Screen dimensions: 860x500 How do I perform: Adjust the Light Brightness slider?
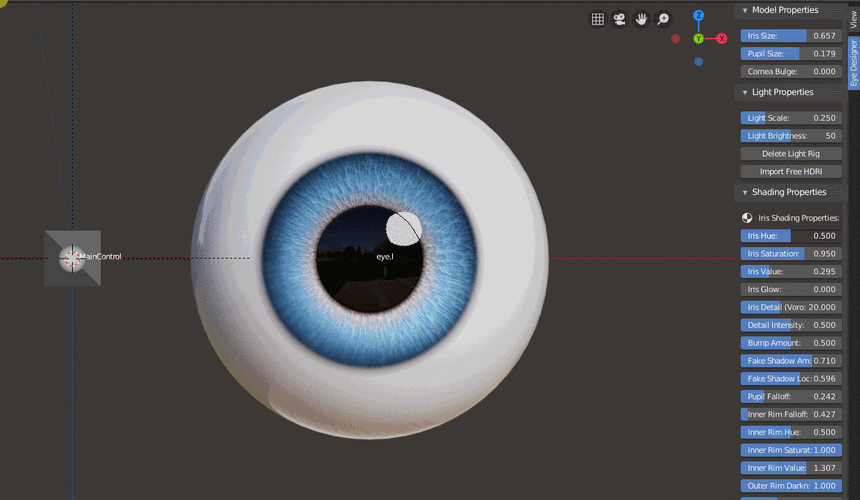(x=791, y=136)
